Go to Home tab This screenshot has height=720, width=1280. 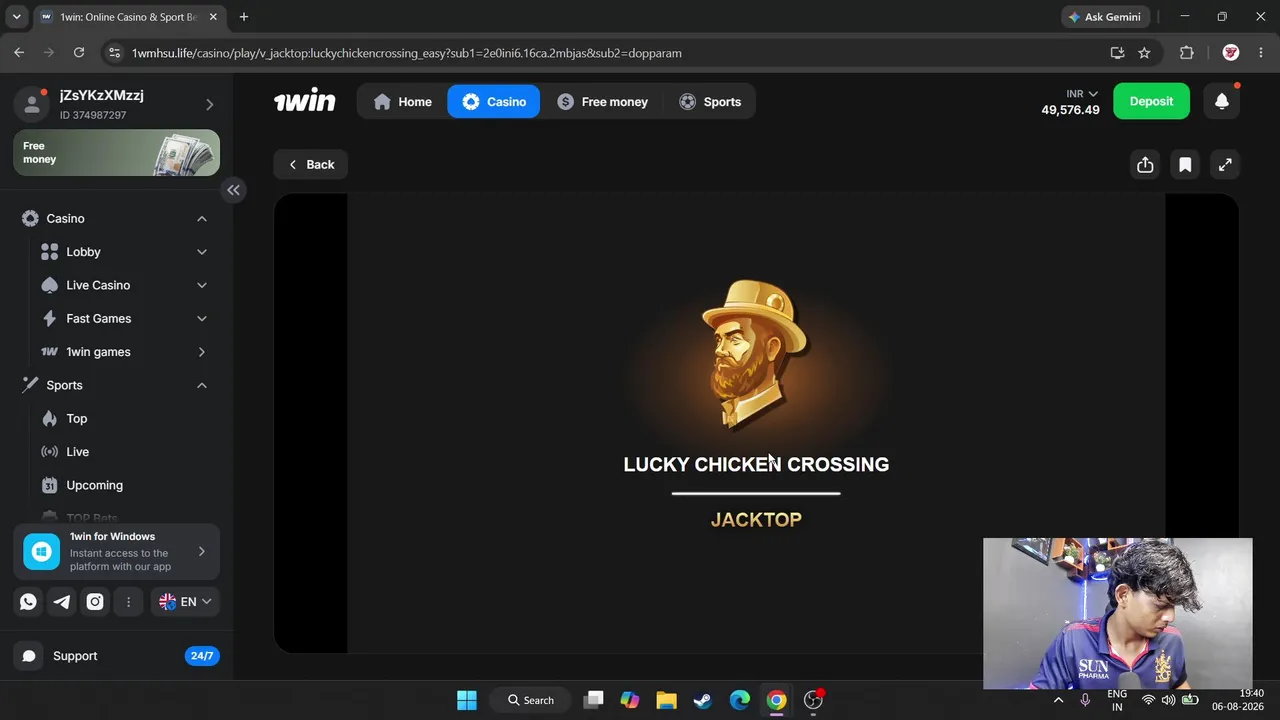click(402, 101)
